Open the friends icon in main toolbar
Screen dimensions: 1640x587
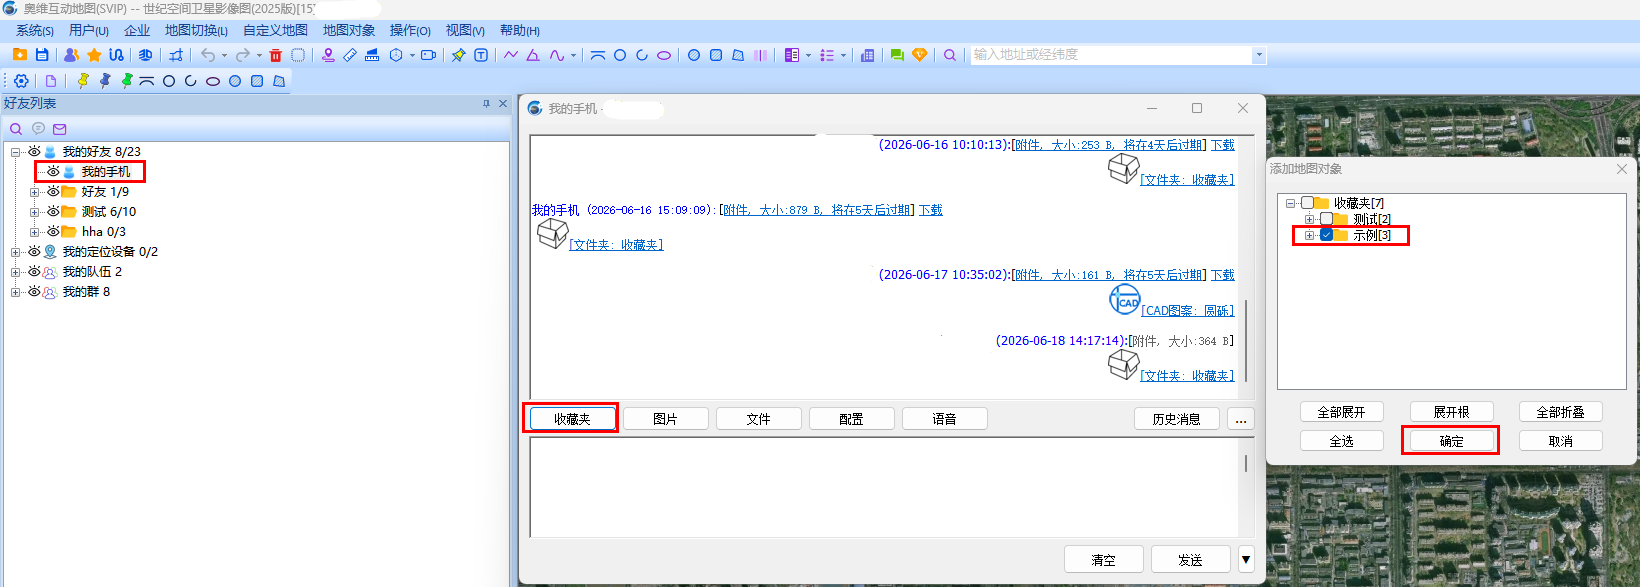[x=71, y=55]
